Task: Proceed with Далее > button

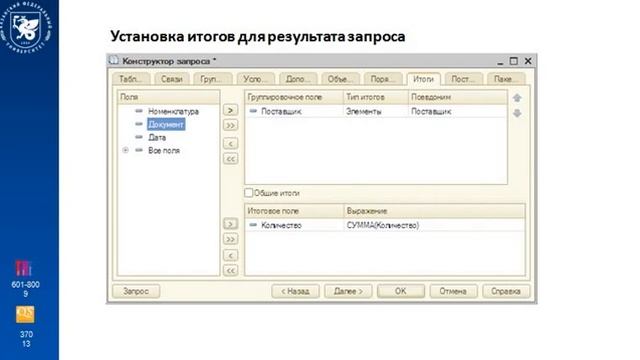Action: tap(348, 291)
